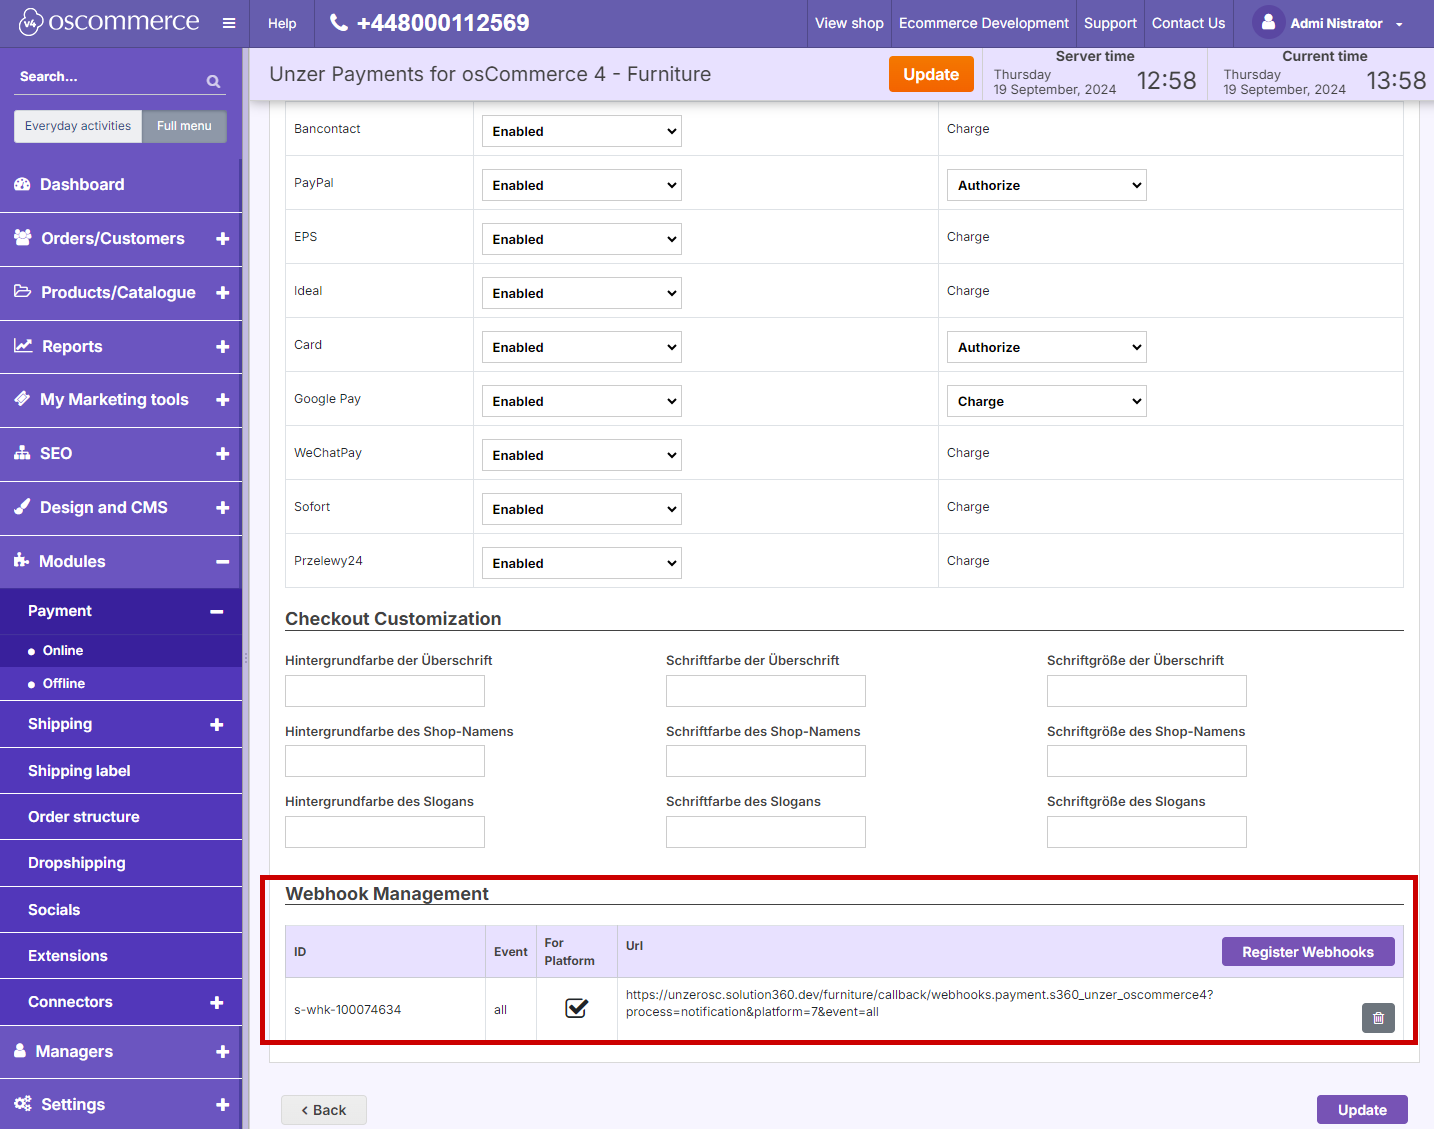Click the search magnifier icon
1434x1129 pixels.
(x=213, y=81)
